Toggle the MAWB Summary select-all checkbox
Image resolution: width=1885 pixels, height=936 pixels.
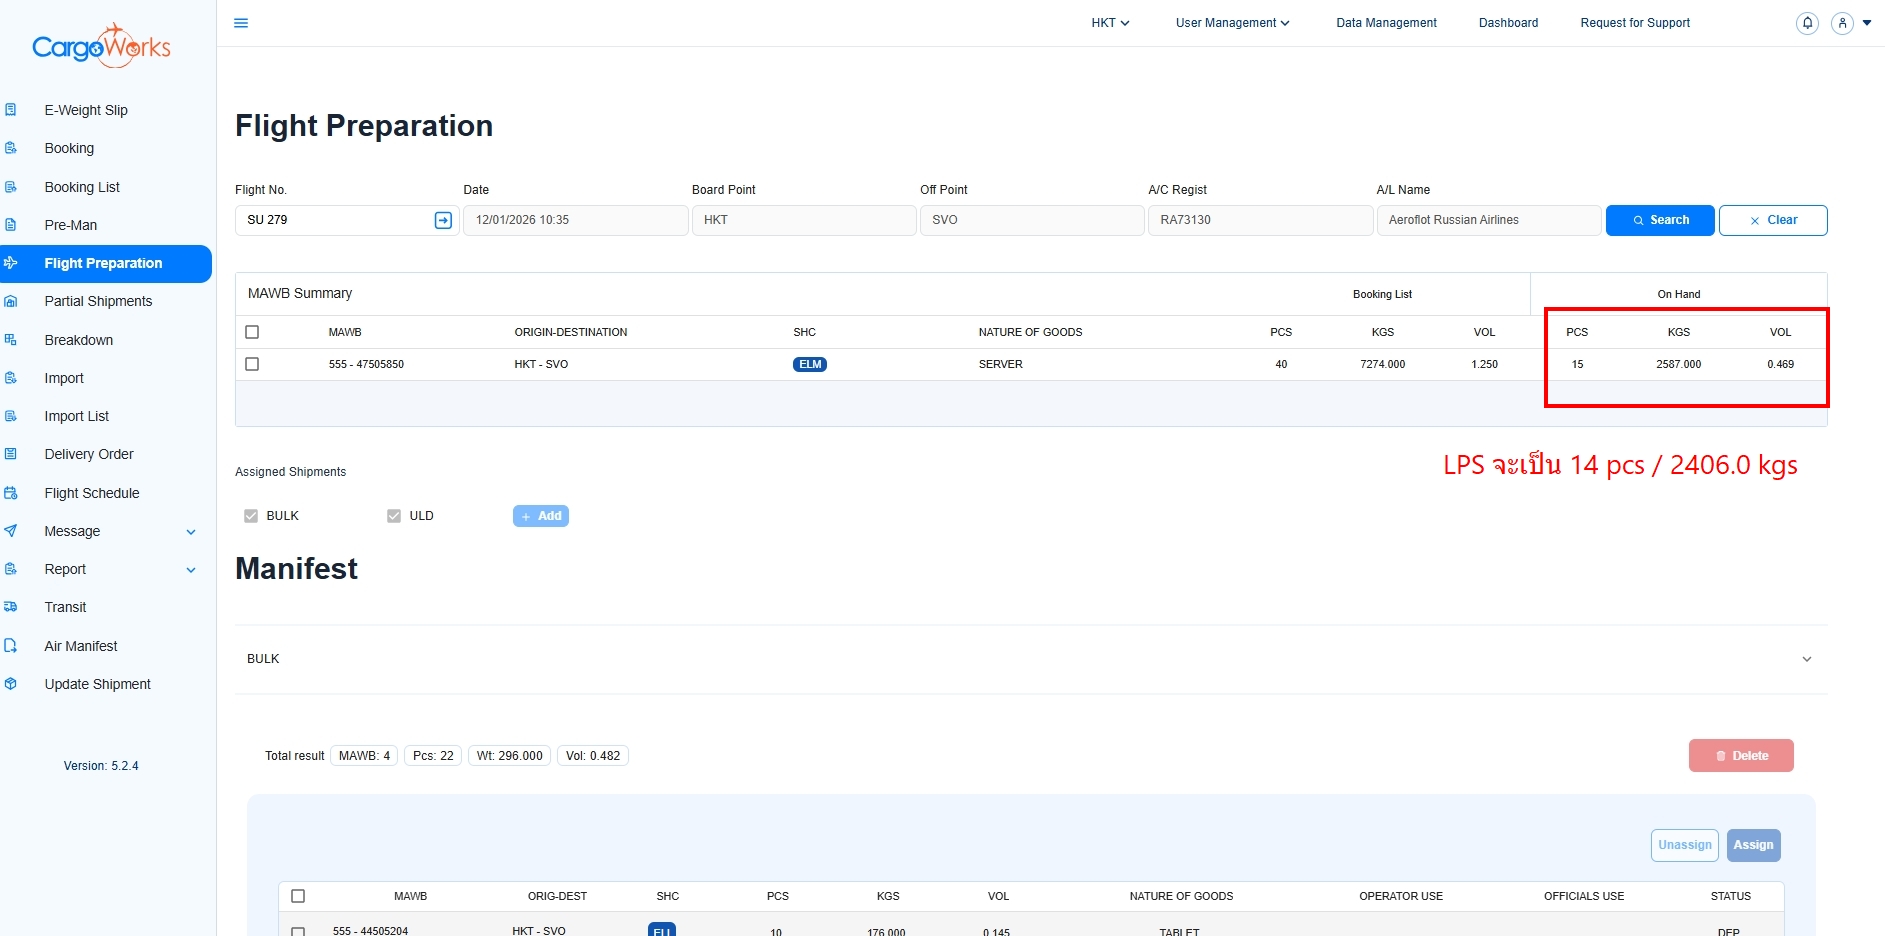[x=252, y=332]
